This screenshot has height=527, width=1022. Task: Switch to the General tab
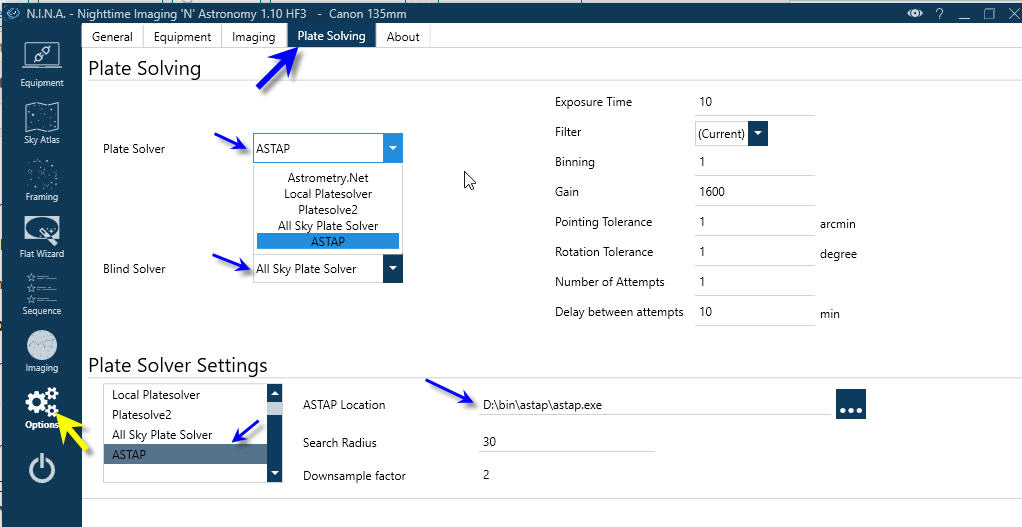(x=112, y=36)
